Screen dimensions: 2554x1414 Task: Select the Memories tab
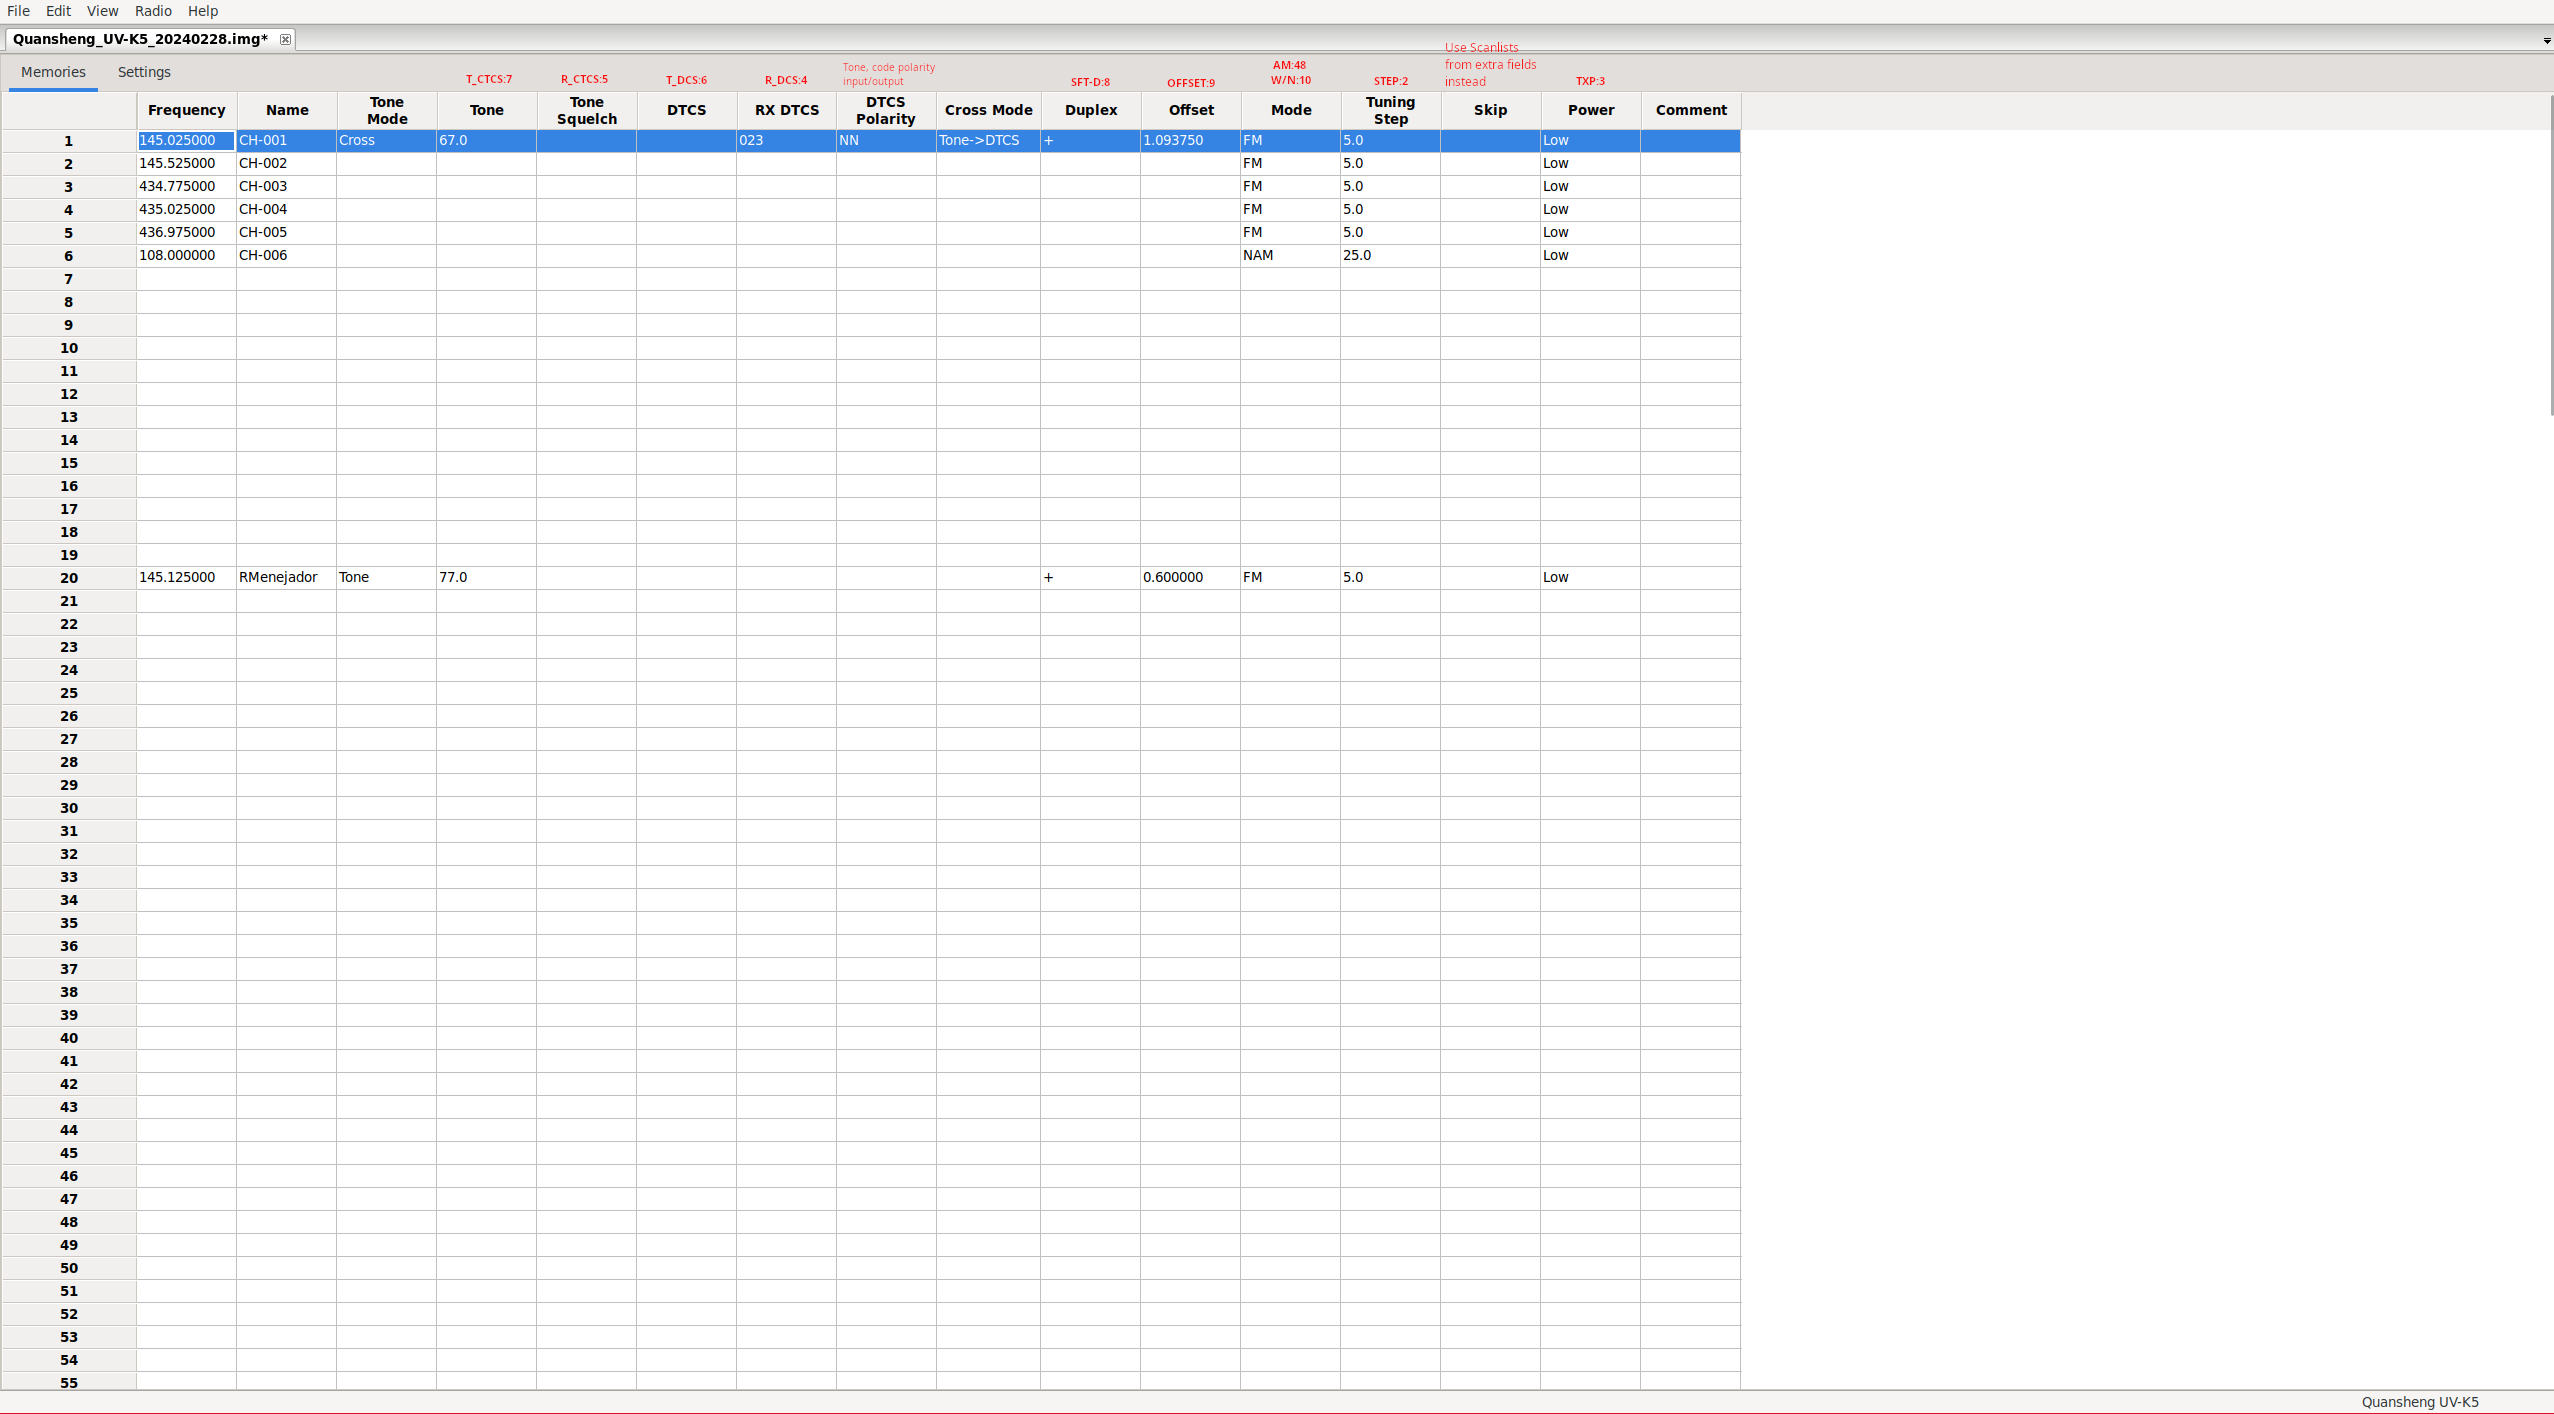point(53,72)
